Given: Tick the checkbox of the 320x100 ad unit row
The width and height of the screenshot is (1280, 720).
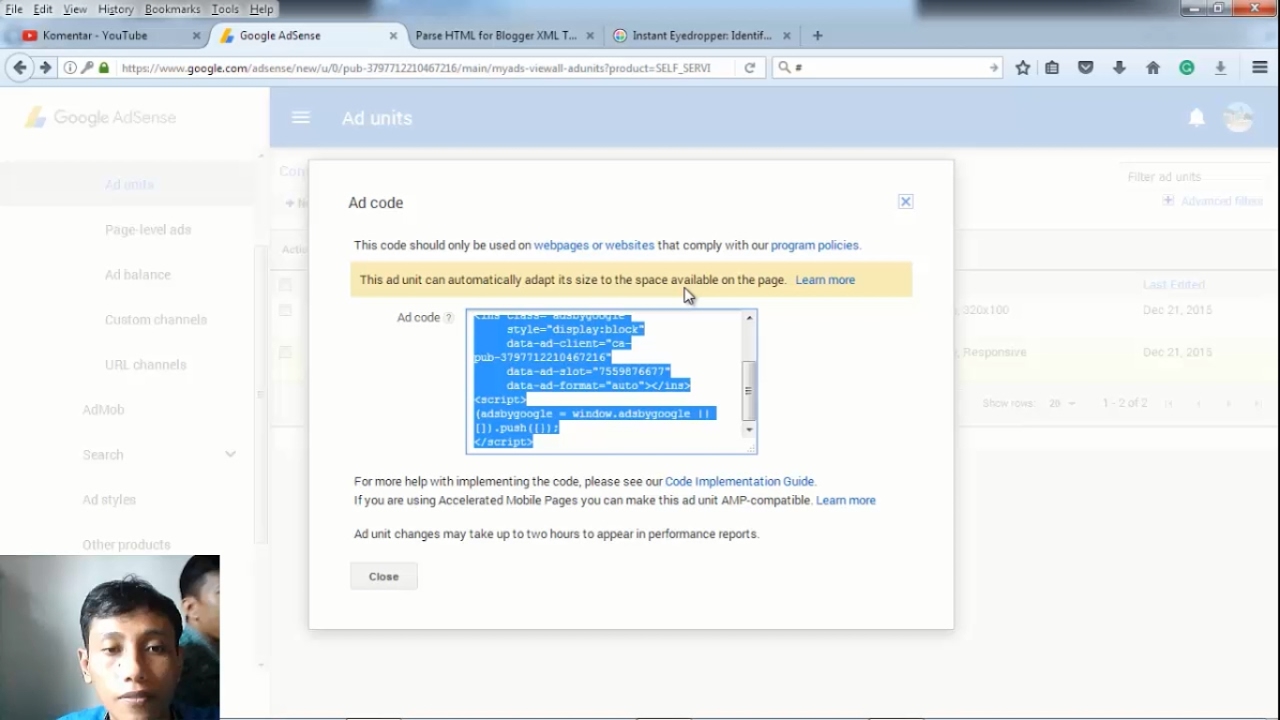Looking at the screenshot, I should tap(286, 310).
